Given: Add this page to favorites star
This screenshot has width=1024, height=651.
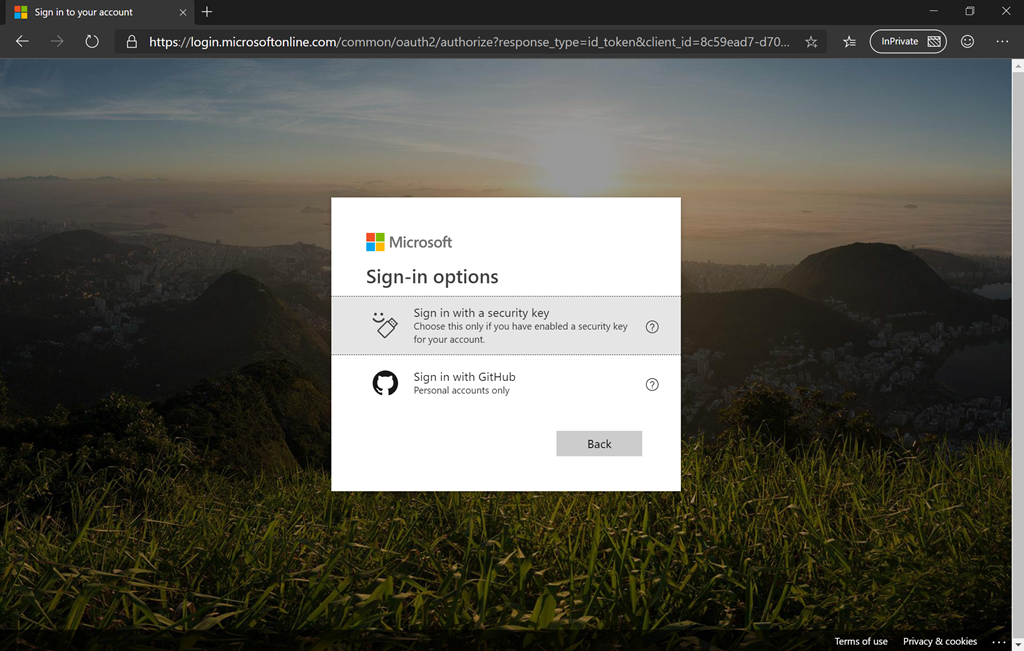Looking at the screenshot, I should (x=811, y=42).
